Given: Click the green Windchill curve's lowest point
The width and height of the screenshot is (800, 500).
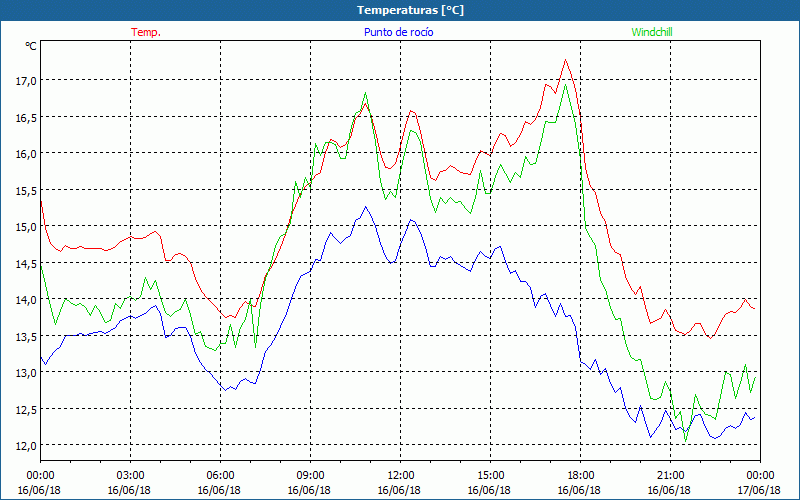Looking at the screenshot, I should click(685, 441).
